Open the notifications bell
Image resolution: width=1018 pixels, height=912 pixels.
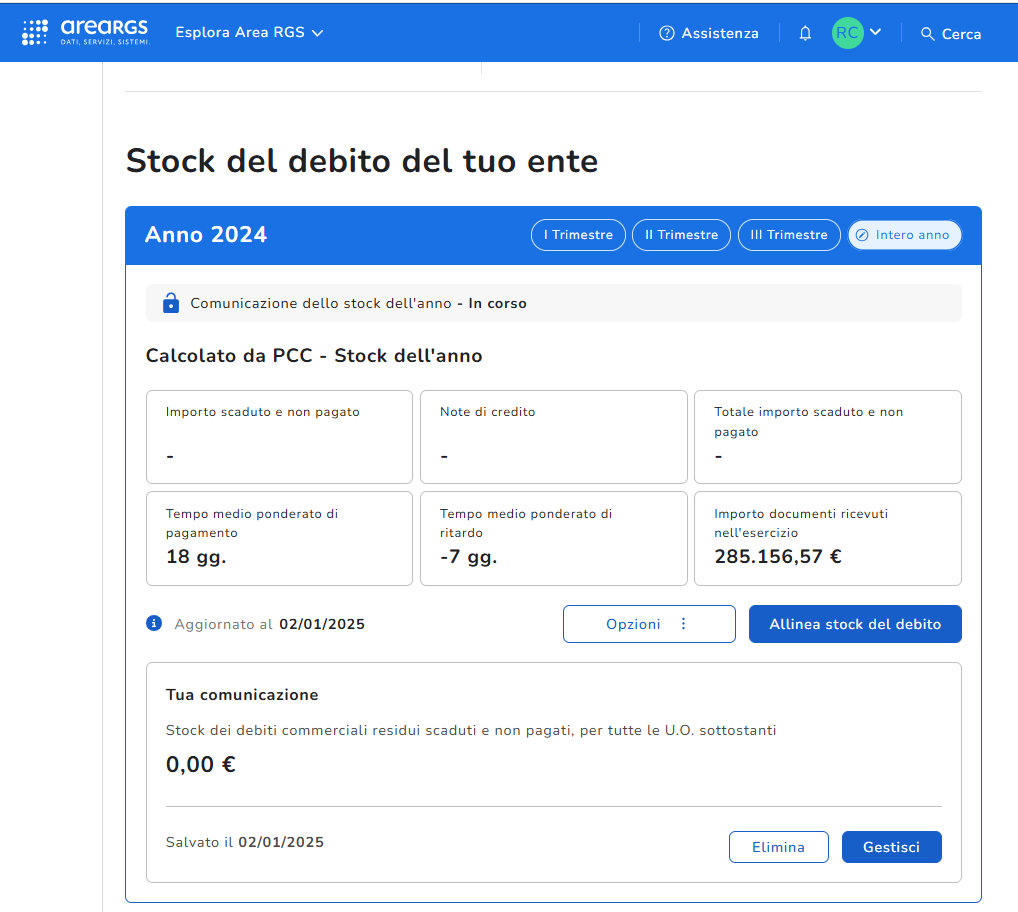coord(805,33)
